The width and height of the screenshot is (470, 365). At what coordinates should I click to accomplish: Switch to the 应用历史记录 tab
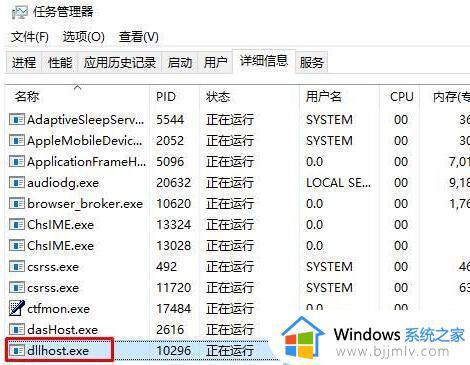click(120, 62)
